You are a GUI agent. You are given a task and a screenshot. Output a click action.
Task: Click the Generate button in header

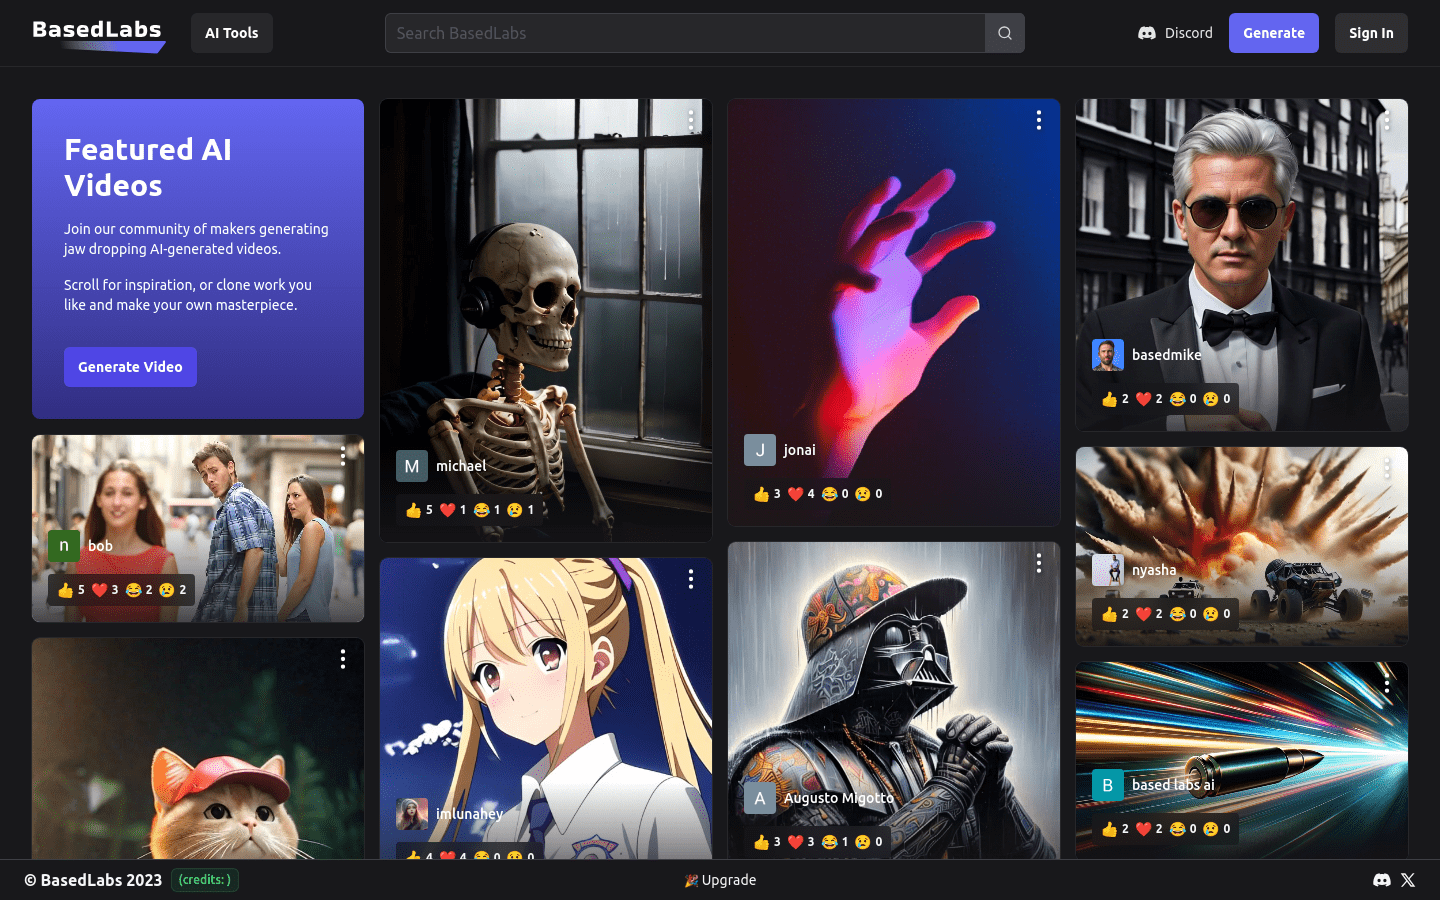tap(1273, 33)
